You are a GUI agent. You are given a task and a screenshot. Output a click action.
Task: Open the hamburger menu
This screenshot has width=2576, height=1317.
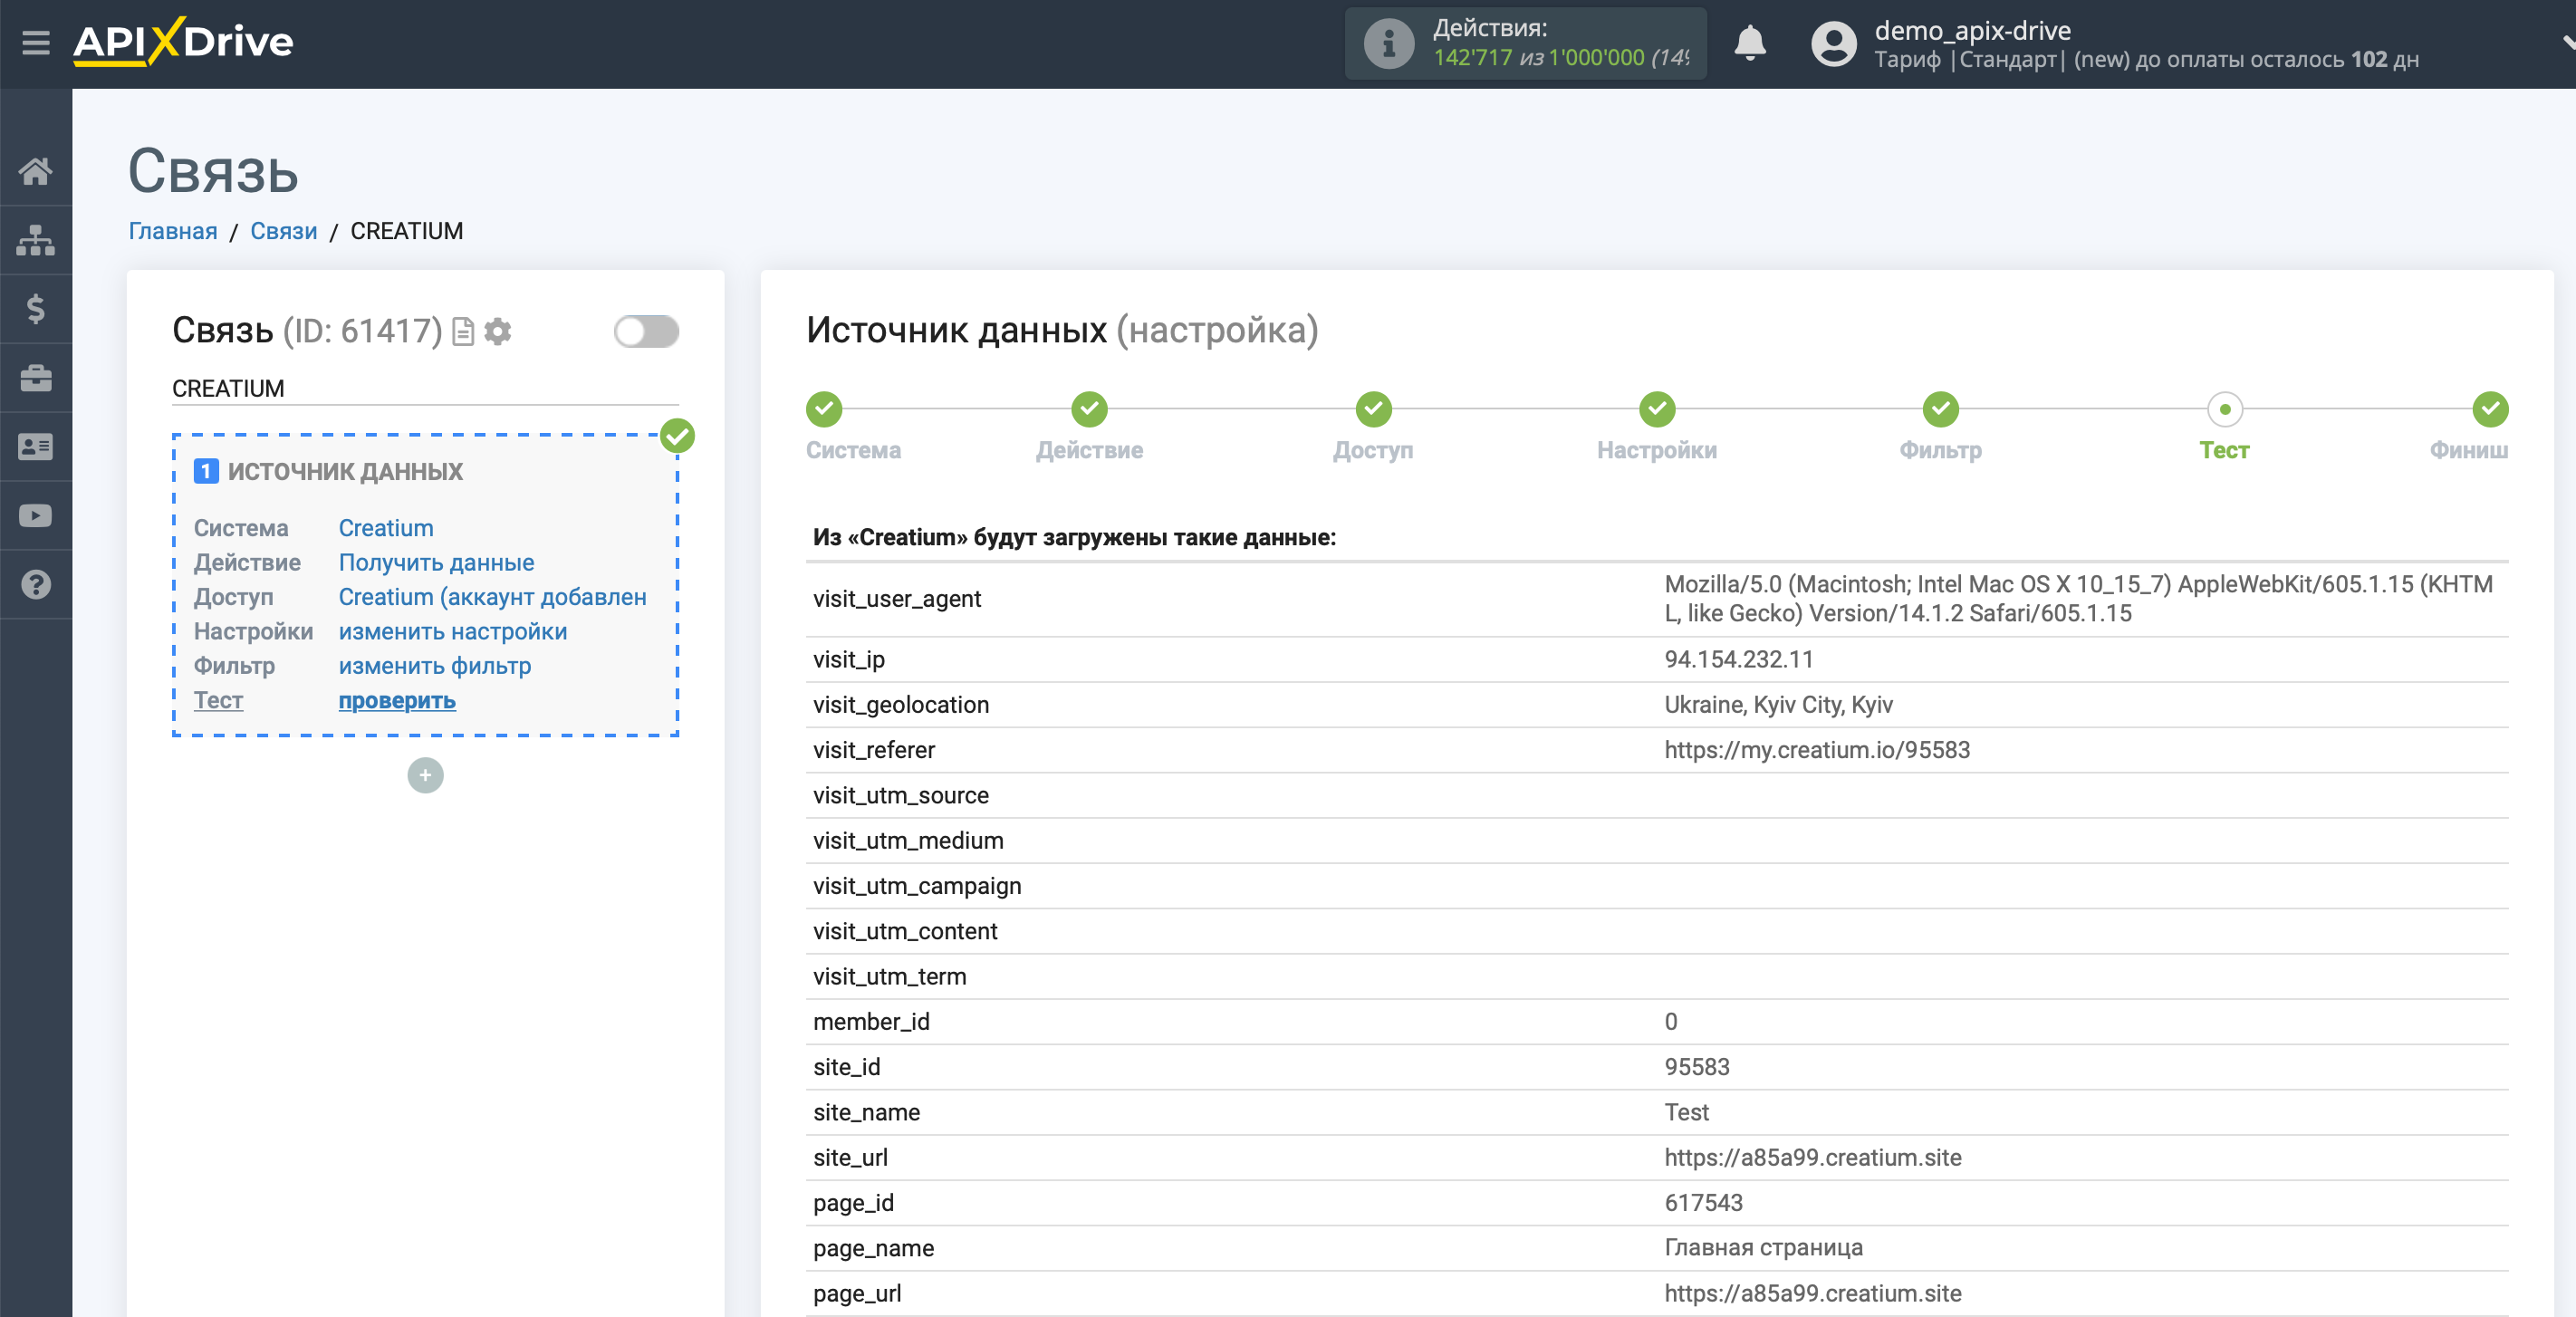[x=36, y=43]
